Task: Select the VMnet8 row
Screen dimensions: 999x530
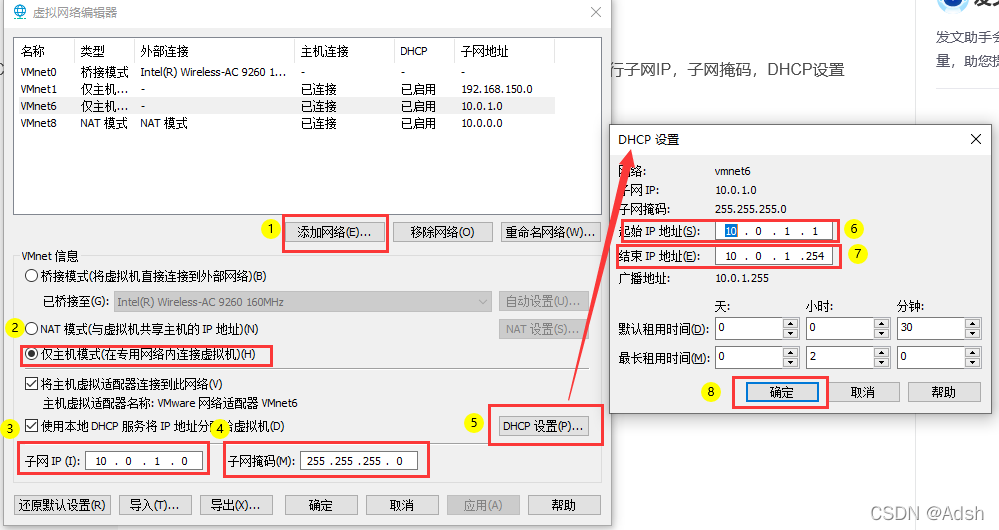Action: 284,123
